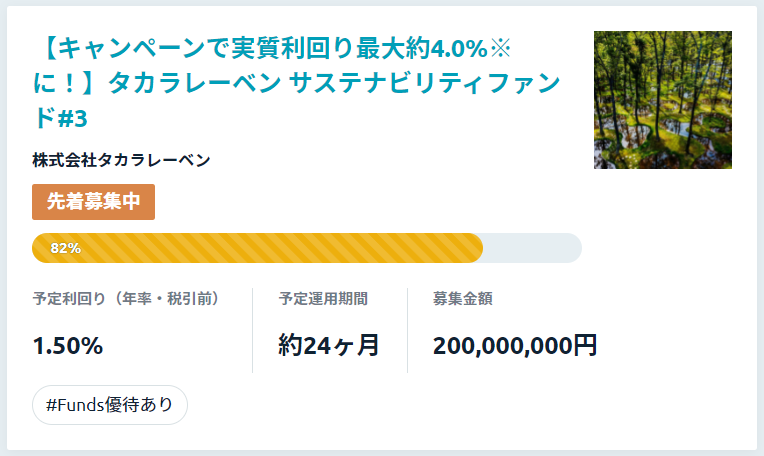764x456 pixels.
Task: Click the 予定運用期間 label
Action: (x=323, y=298)
